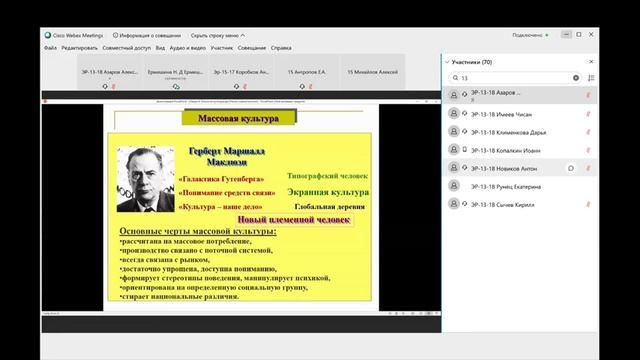Clear the participant search text
Viewport: 640px width, 360px height.
coord(576,78)
